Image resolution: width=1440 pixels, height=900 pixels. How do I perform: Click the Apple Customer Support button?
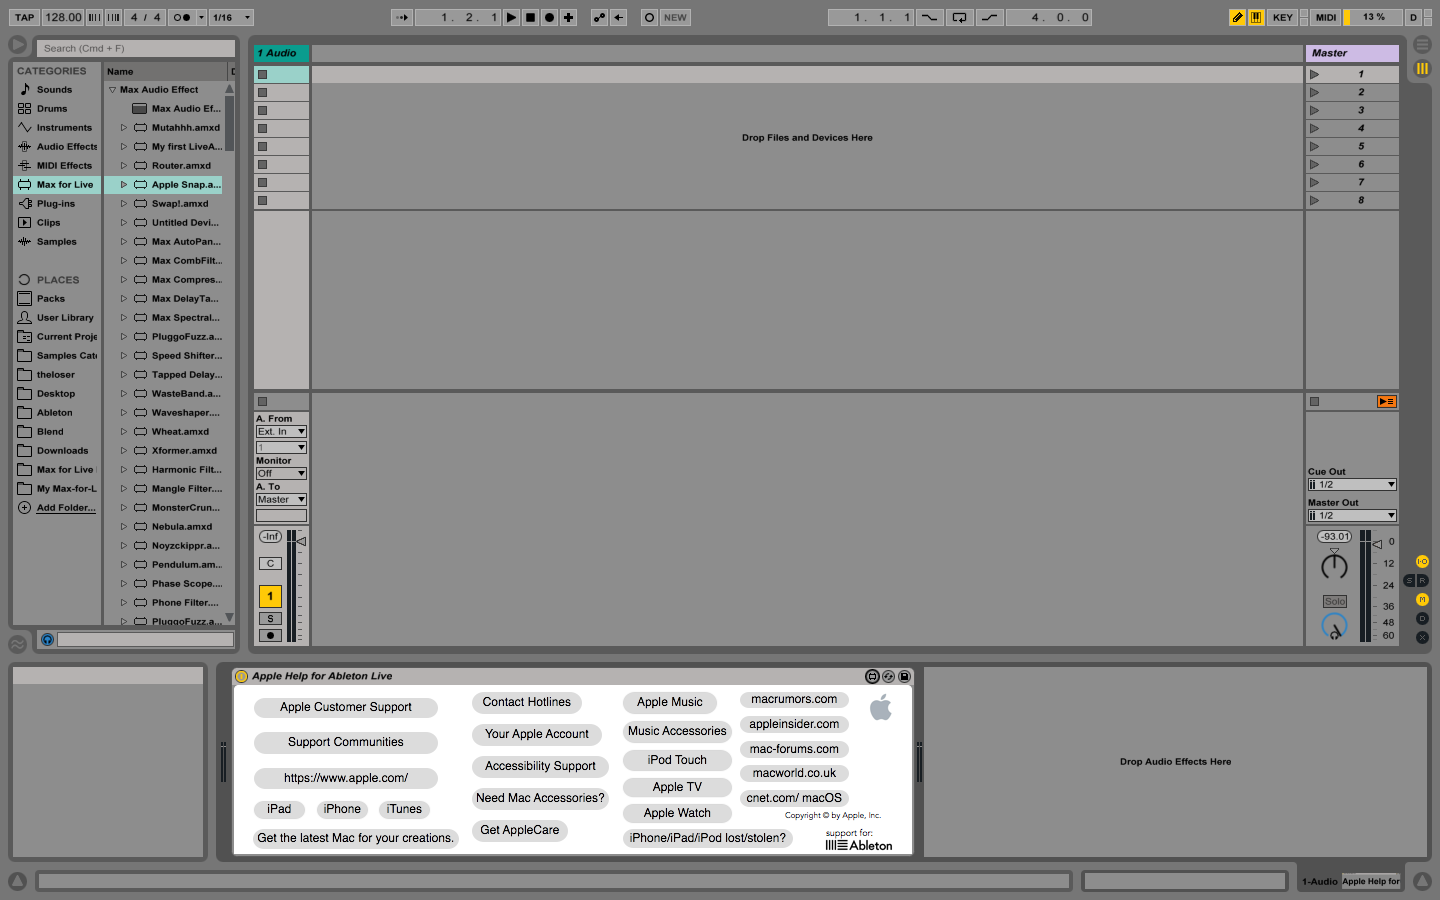pos(346,707)
